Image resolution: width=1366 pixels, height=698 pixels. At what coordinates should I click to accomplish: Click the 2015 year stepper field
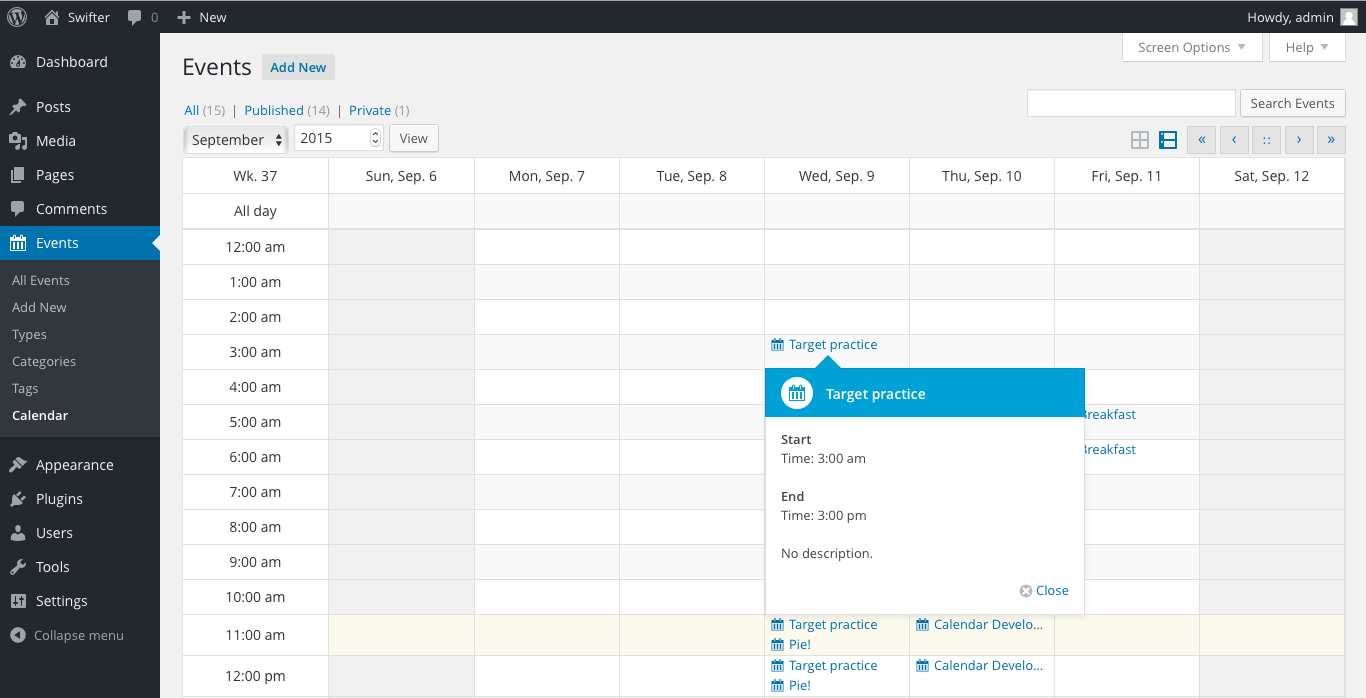[x=338, y=138]
